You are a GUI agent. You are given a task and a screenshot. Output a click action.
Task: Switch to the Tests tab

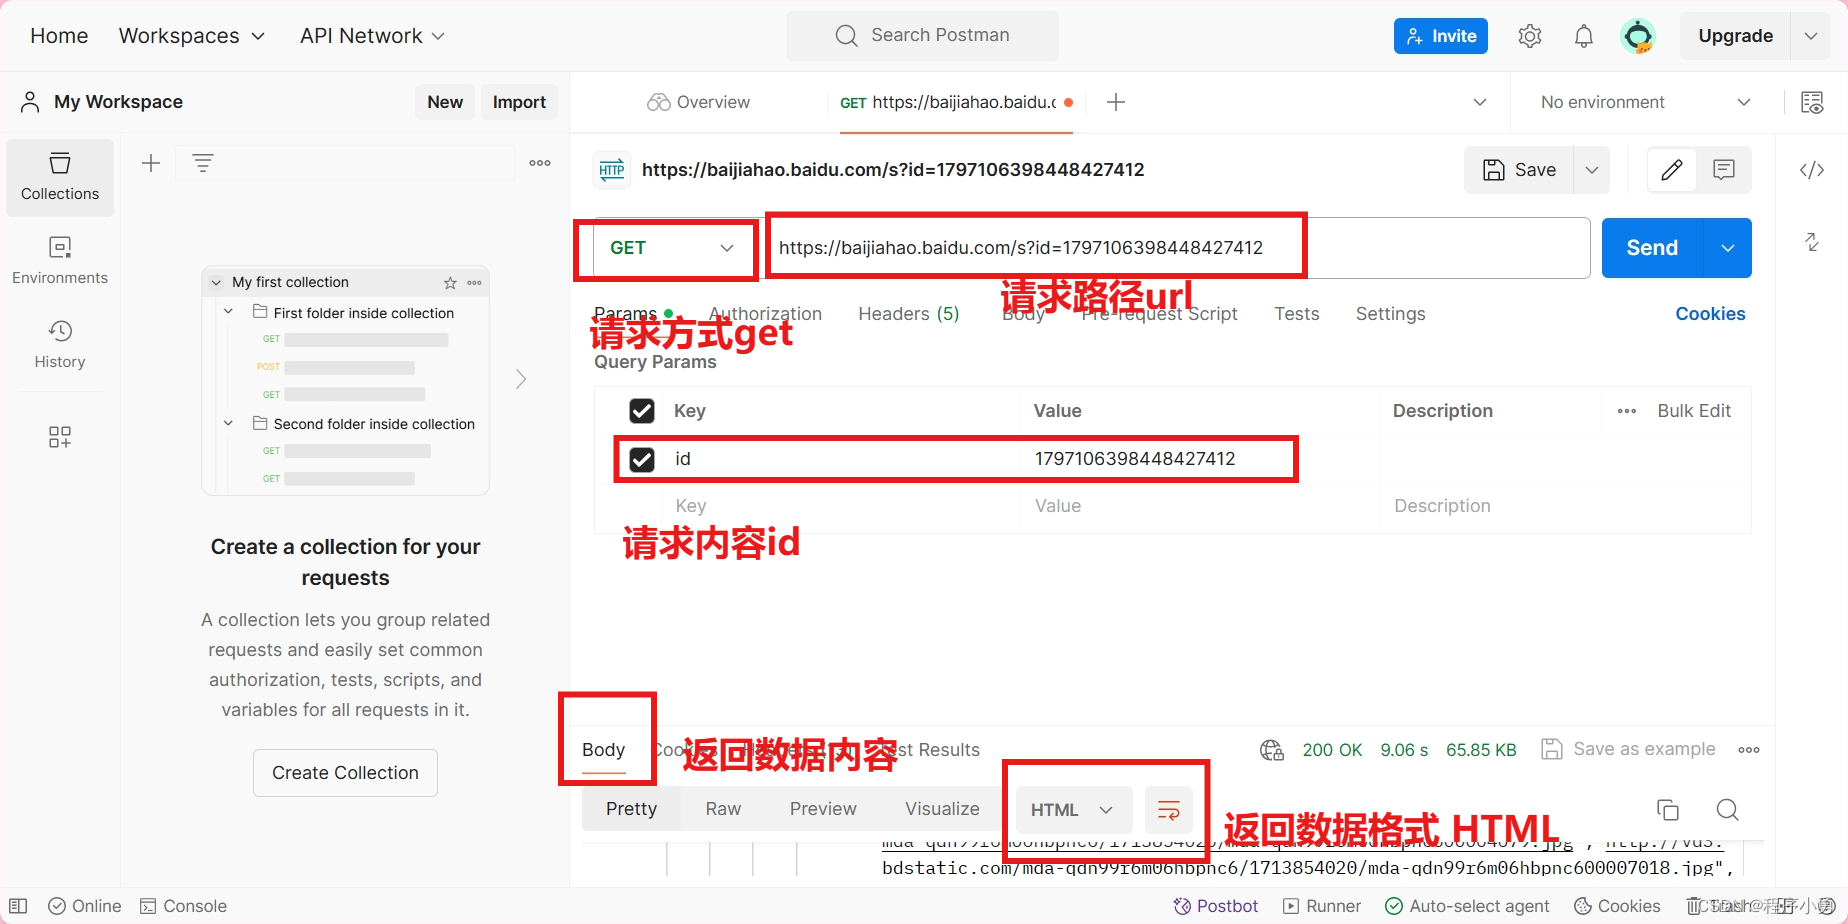coord(1297,314)
